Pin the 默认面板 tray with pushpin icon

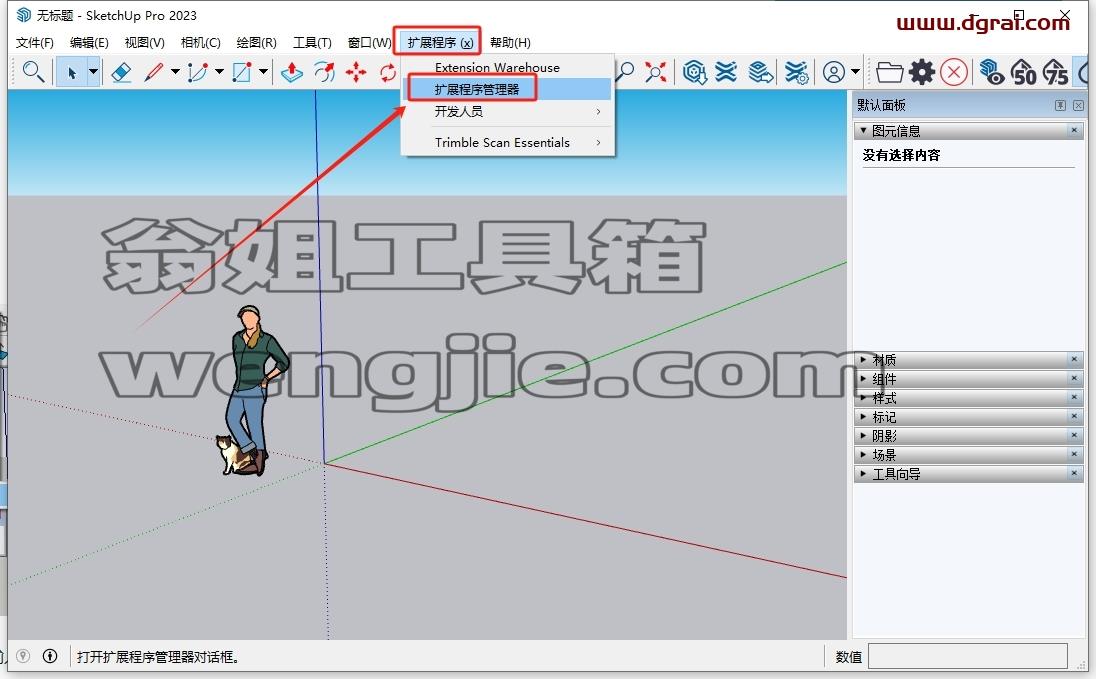1060,105
